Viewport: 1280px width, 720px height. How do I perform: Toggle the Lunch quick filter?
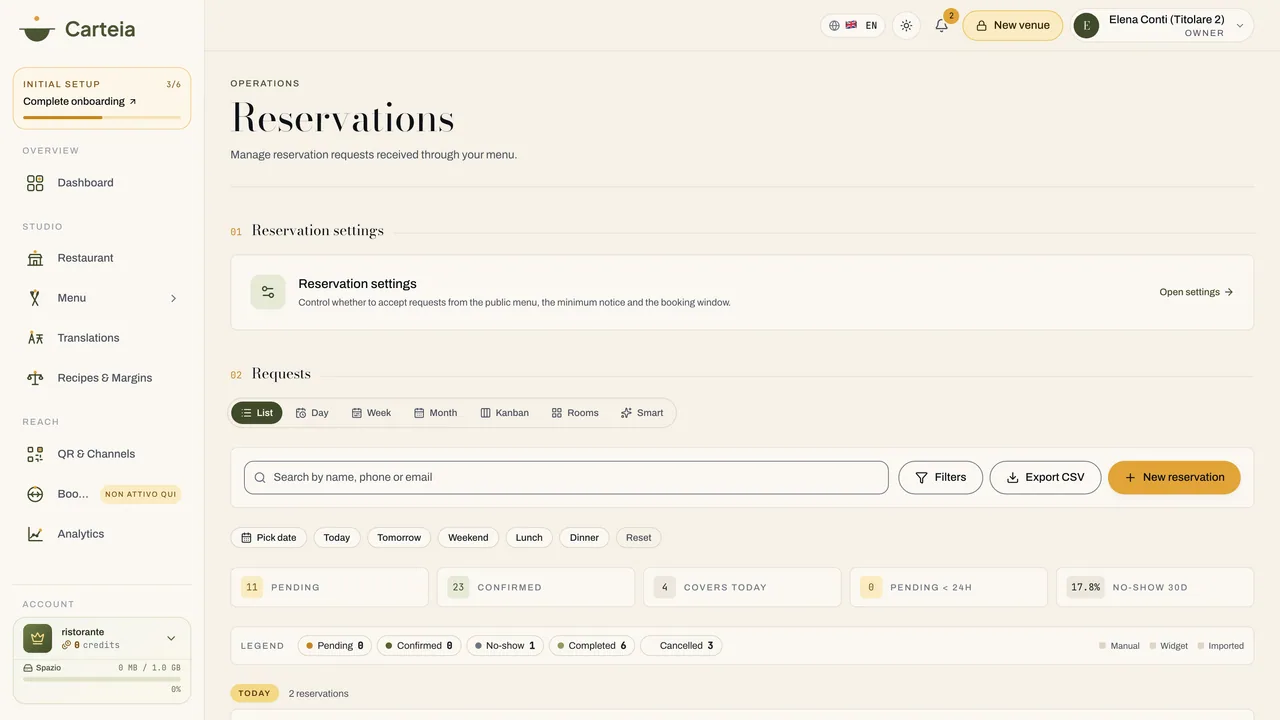(529, 538)
